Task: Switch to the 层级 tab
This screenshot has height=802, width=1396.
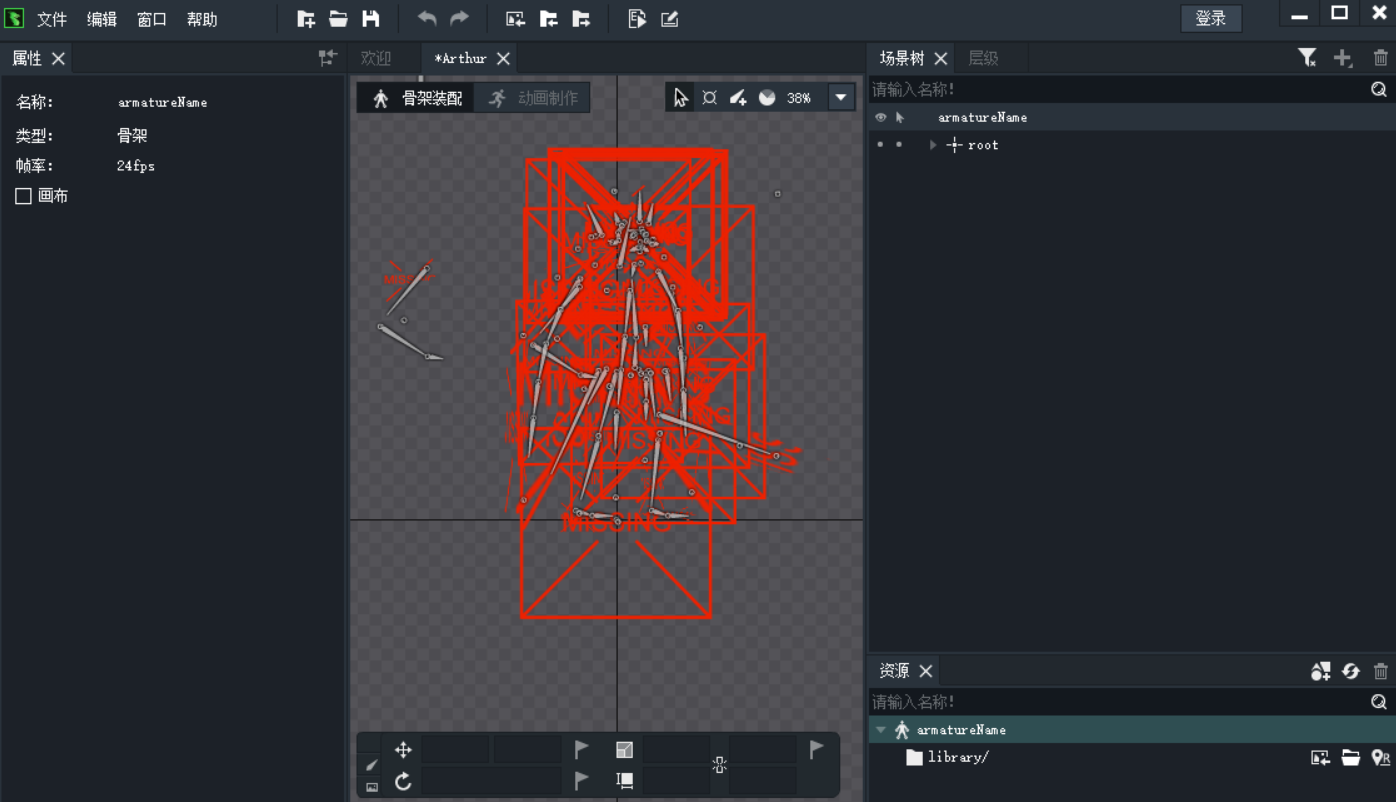Action: (983, 58)
